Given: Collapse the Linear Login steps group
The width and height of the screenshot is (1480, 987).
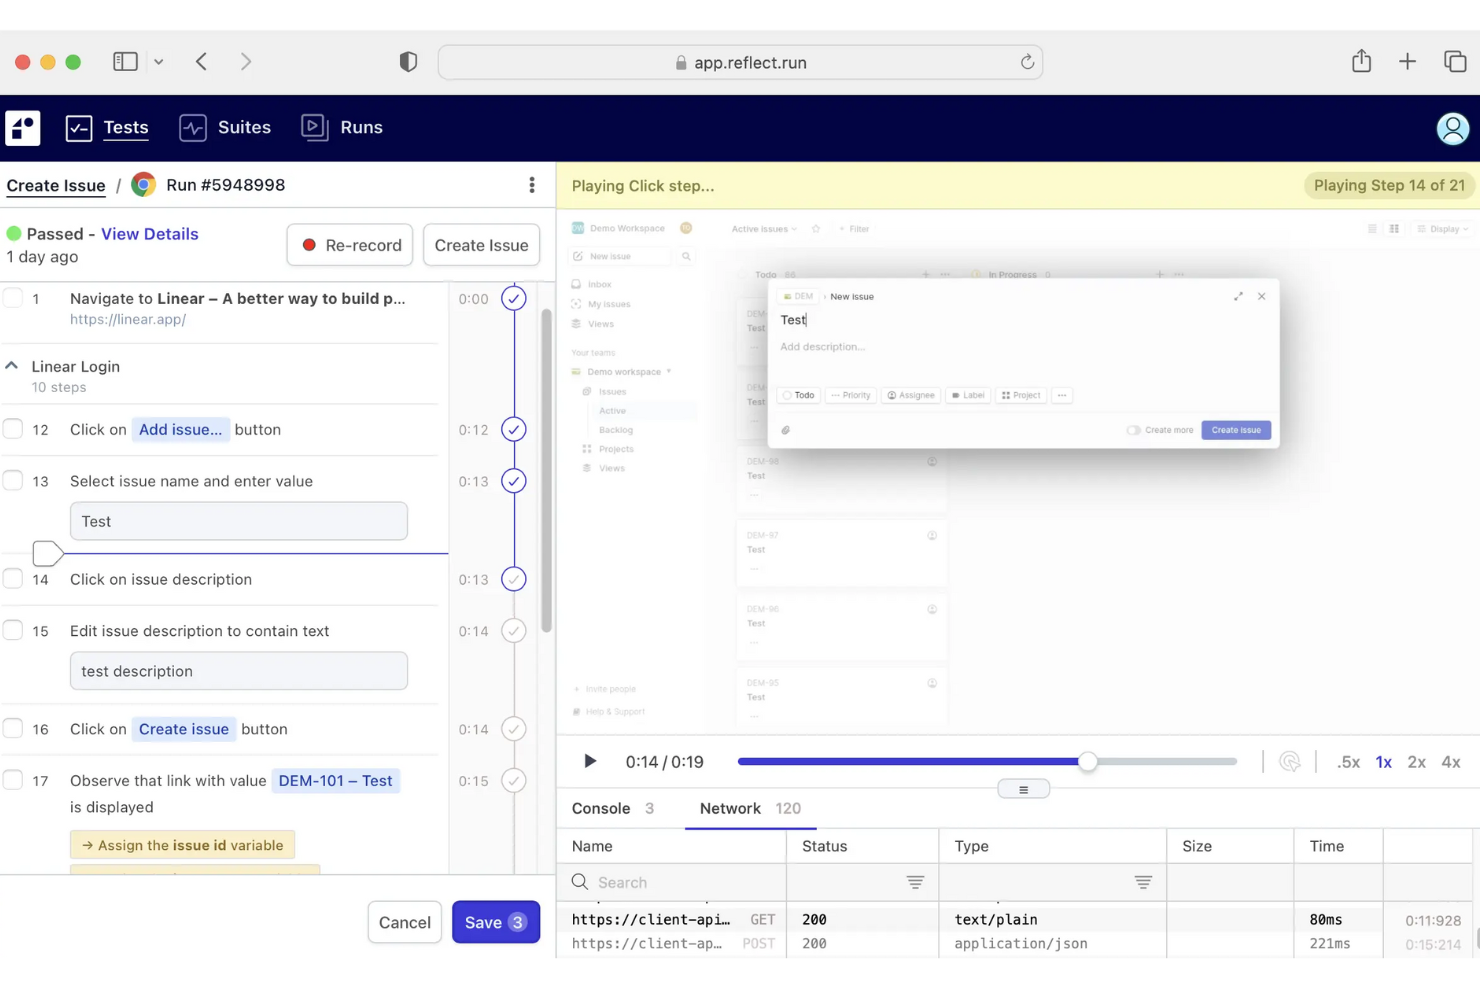Looking at the screenshot, I should [11, 366].
